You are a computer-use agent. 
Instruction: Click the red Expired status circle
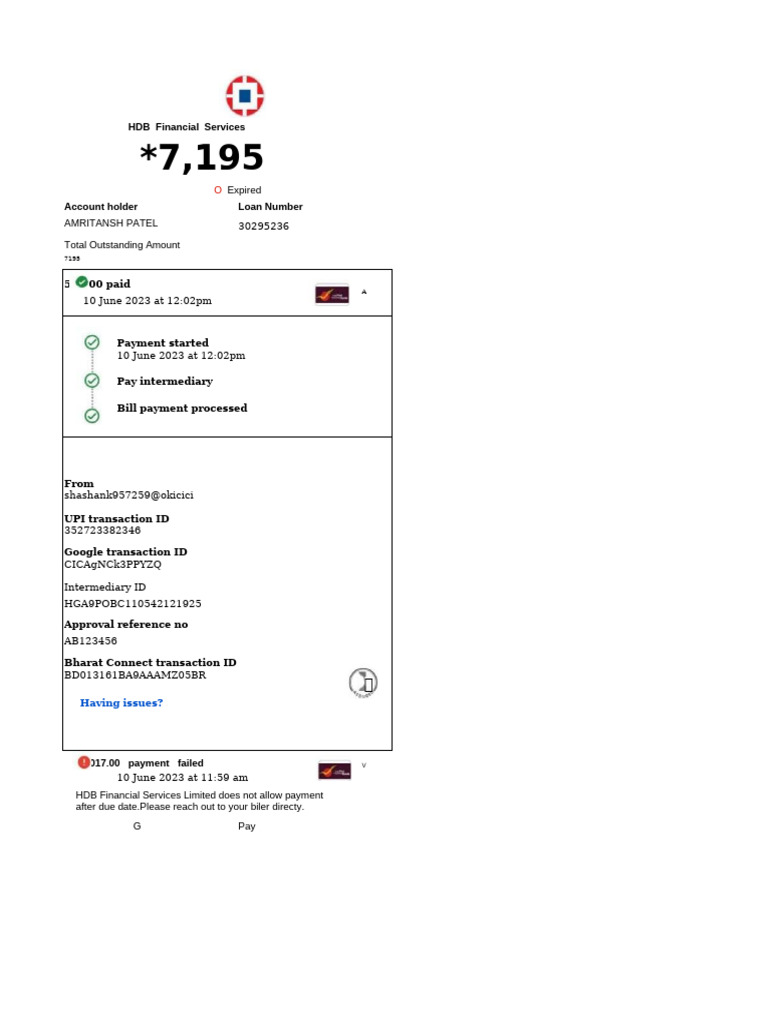click(218, 190)
